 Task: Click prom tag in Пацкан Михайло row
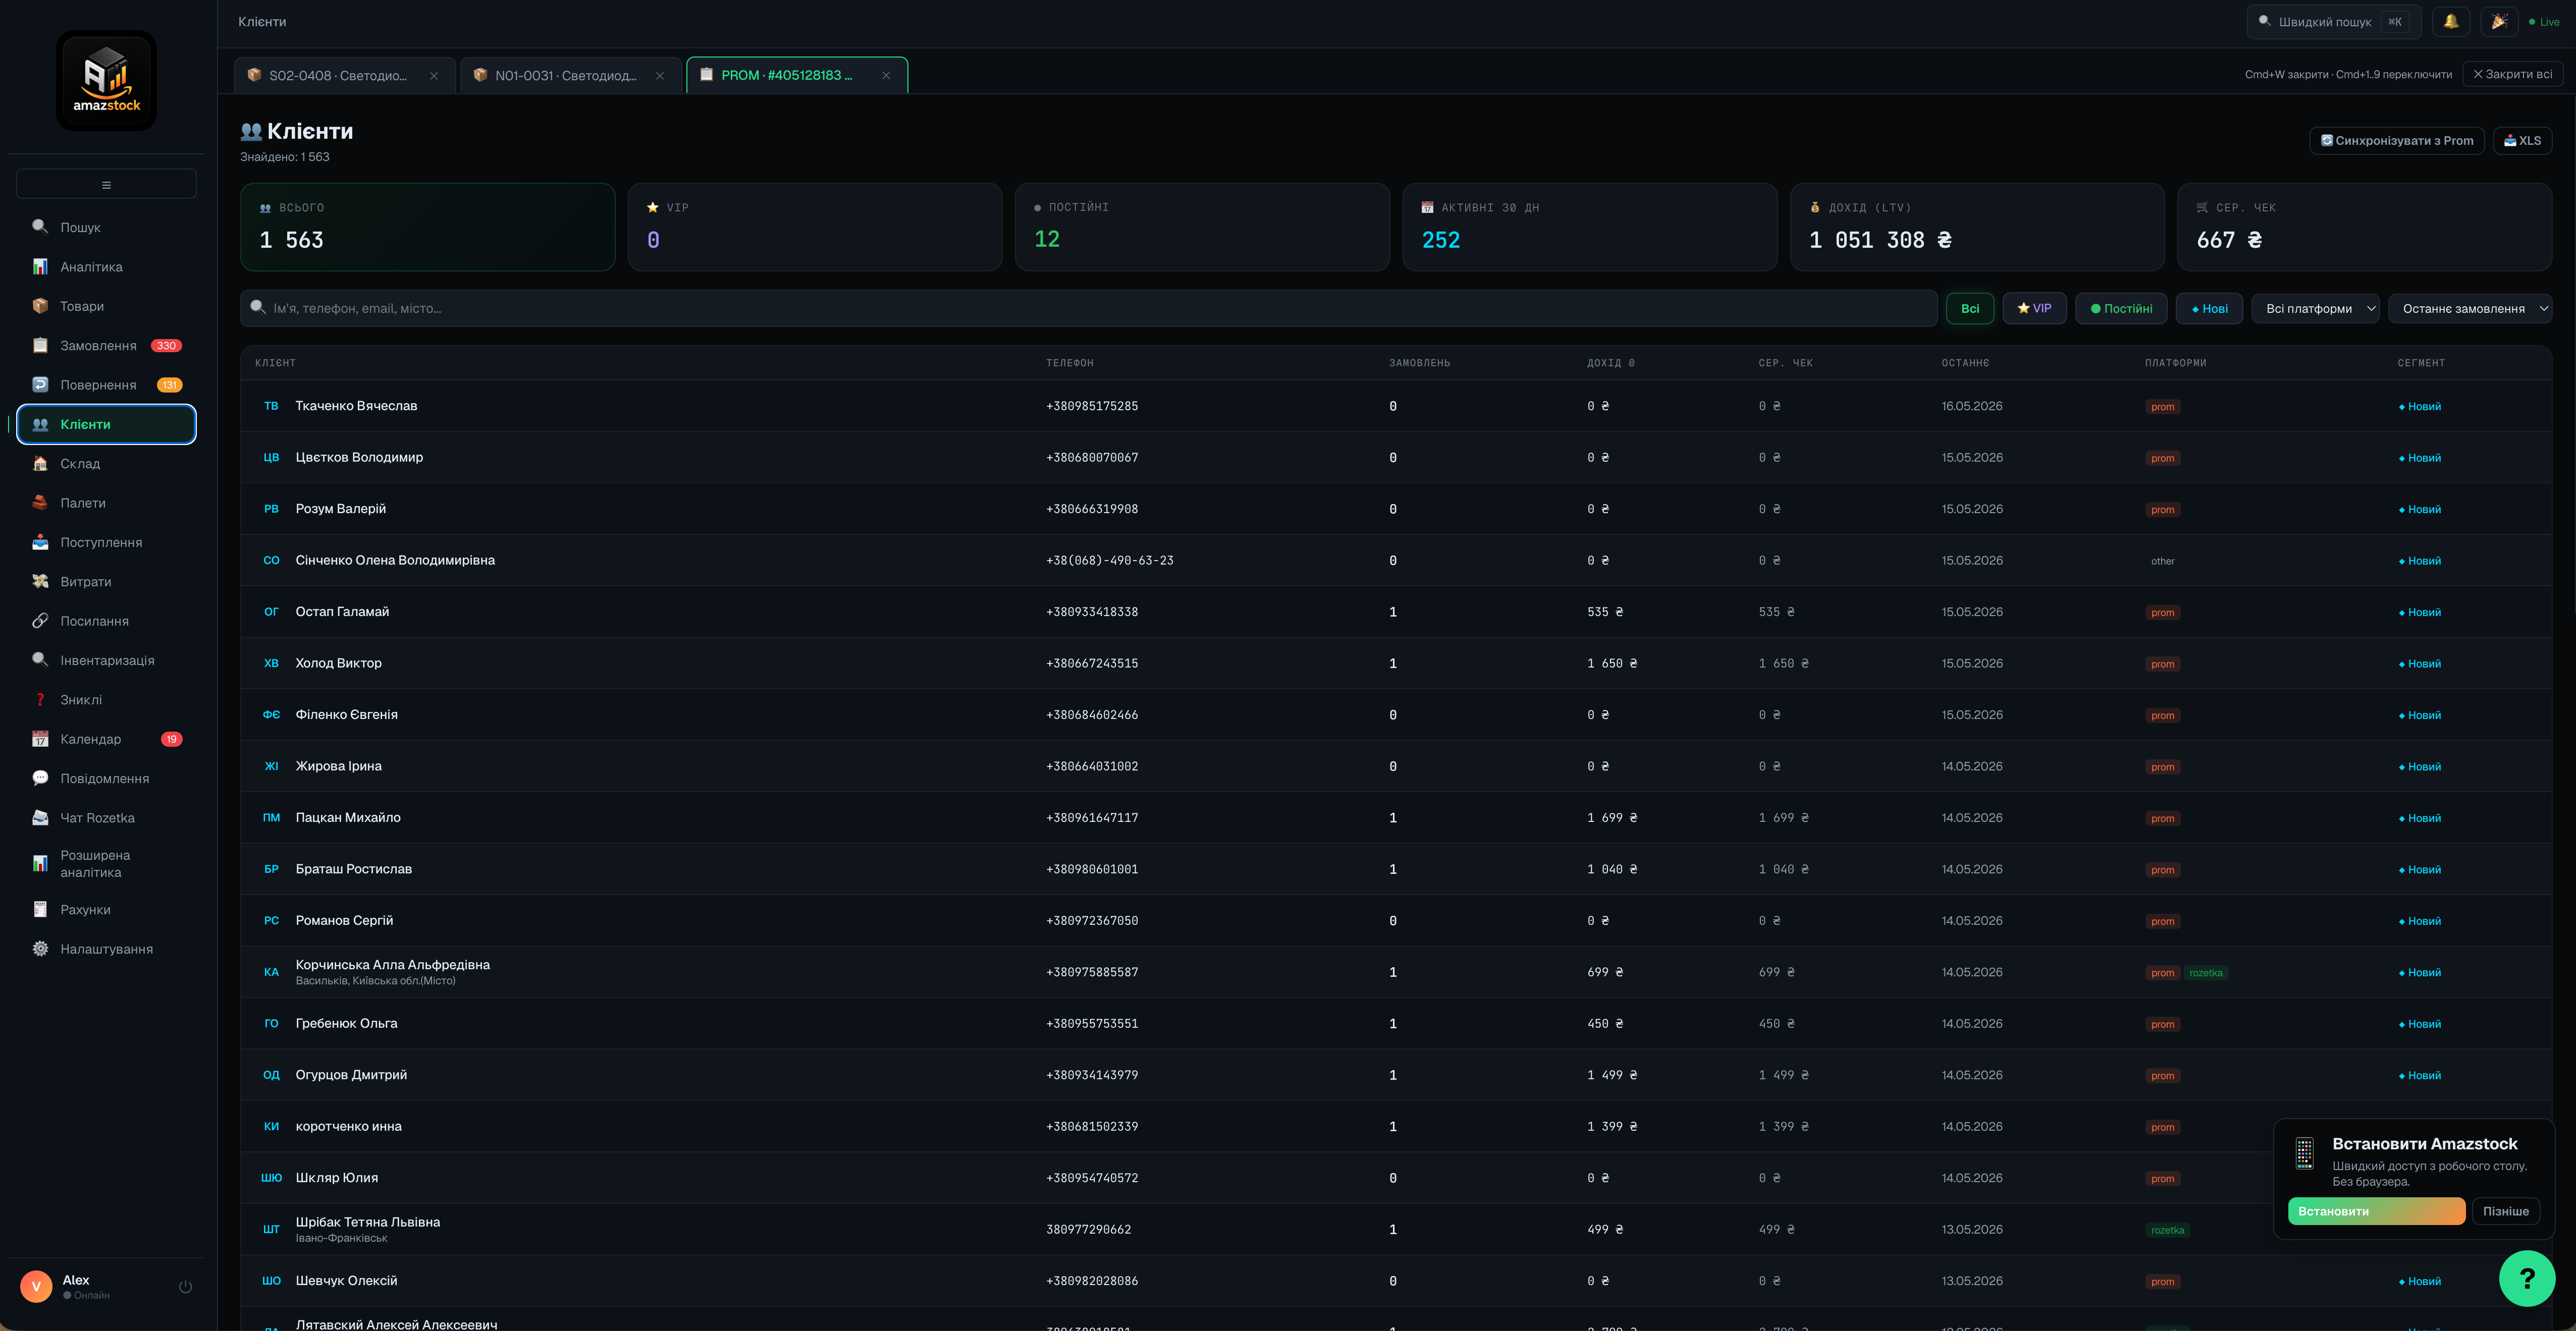[x=2162, y=819]
